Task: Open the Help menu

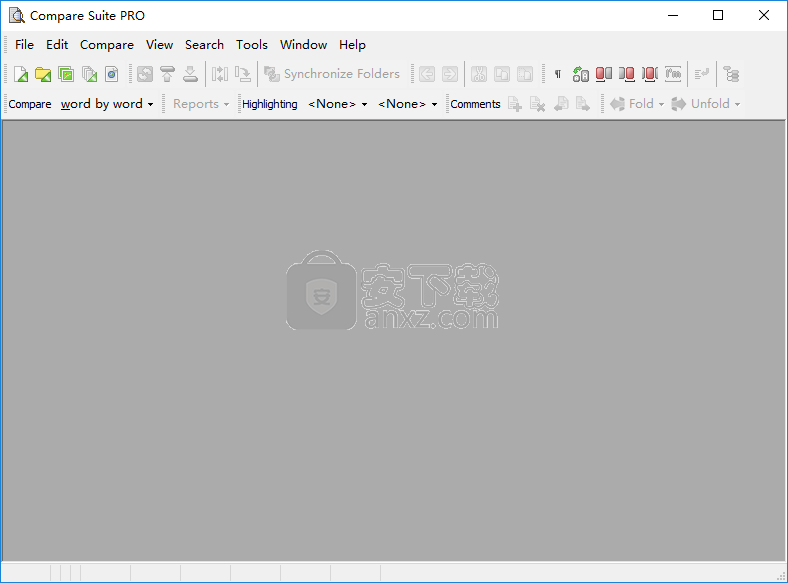Action: [352, 45]
